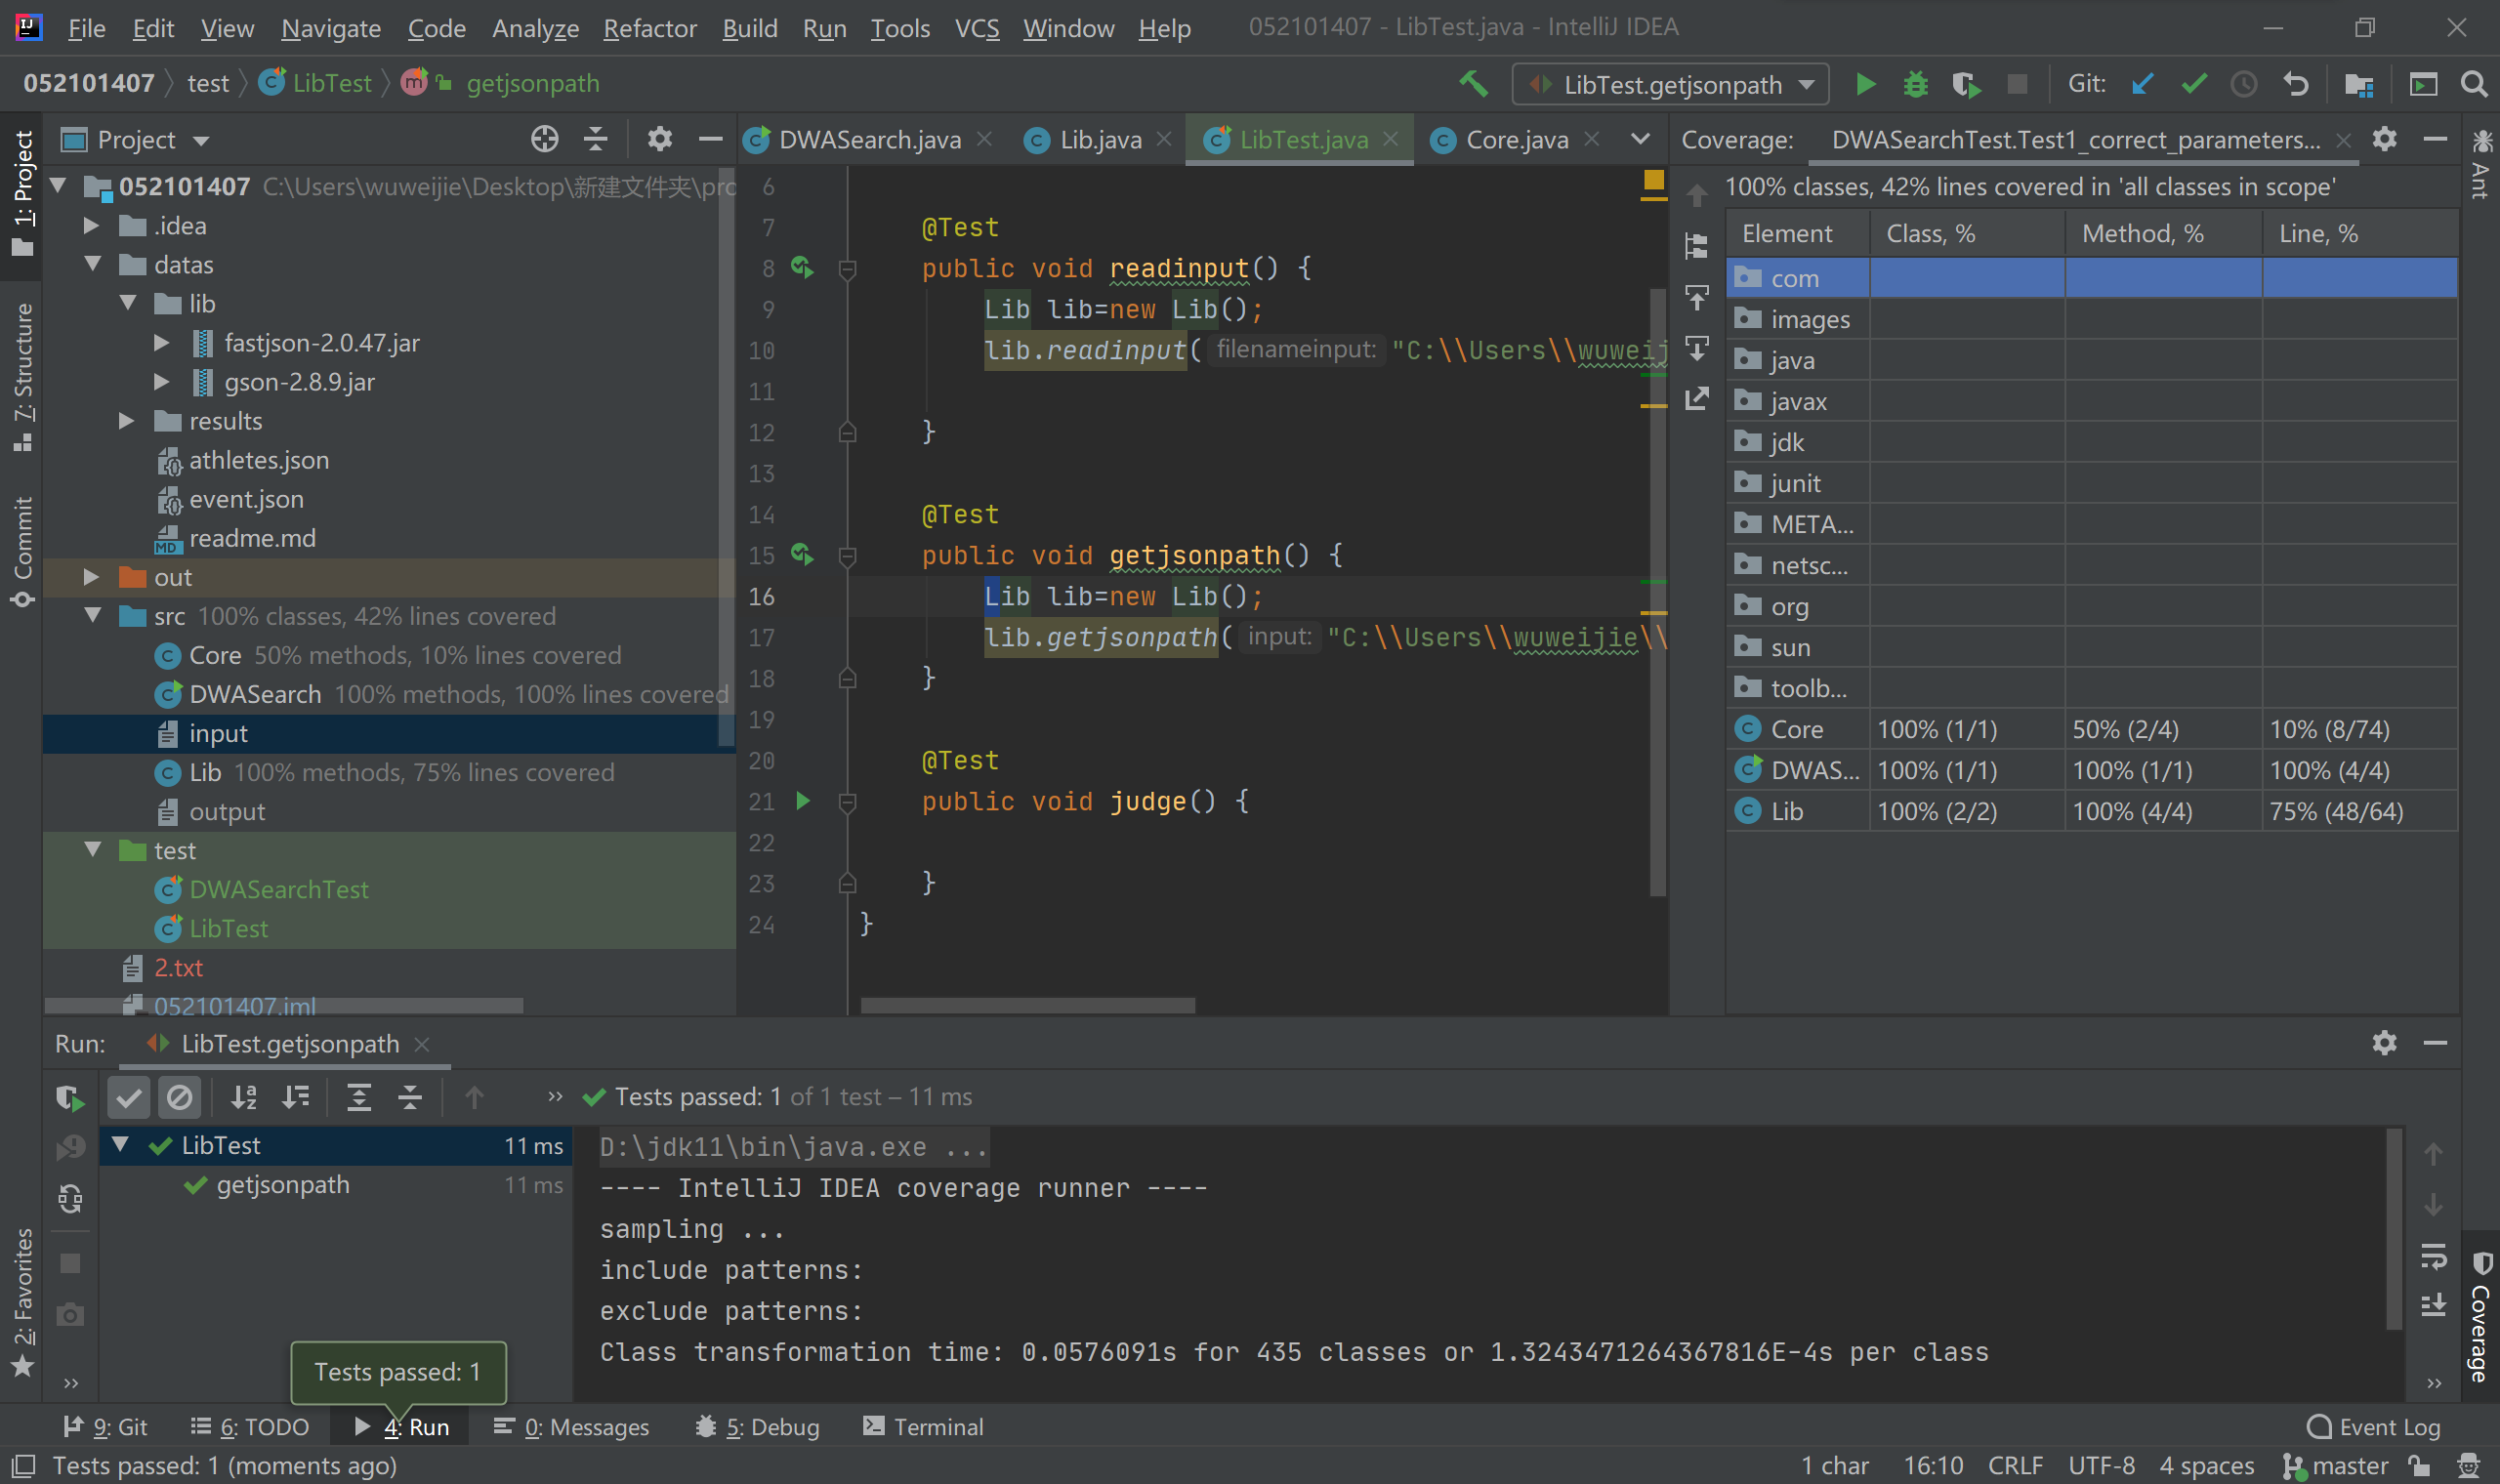Toggle the Favorites side tool window

(x=23, y=1303)
